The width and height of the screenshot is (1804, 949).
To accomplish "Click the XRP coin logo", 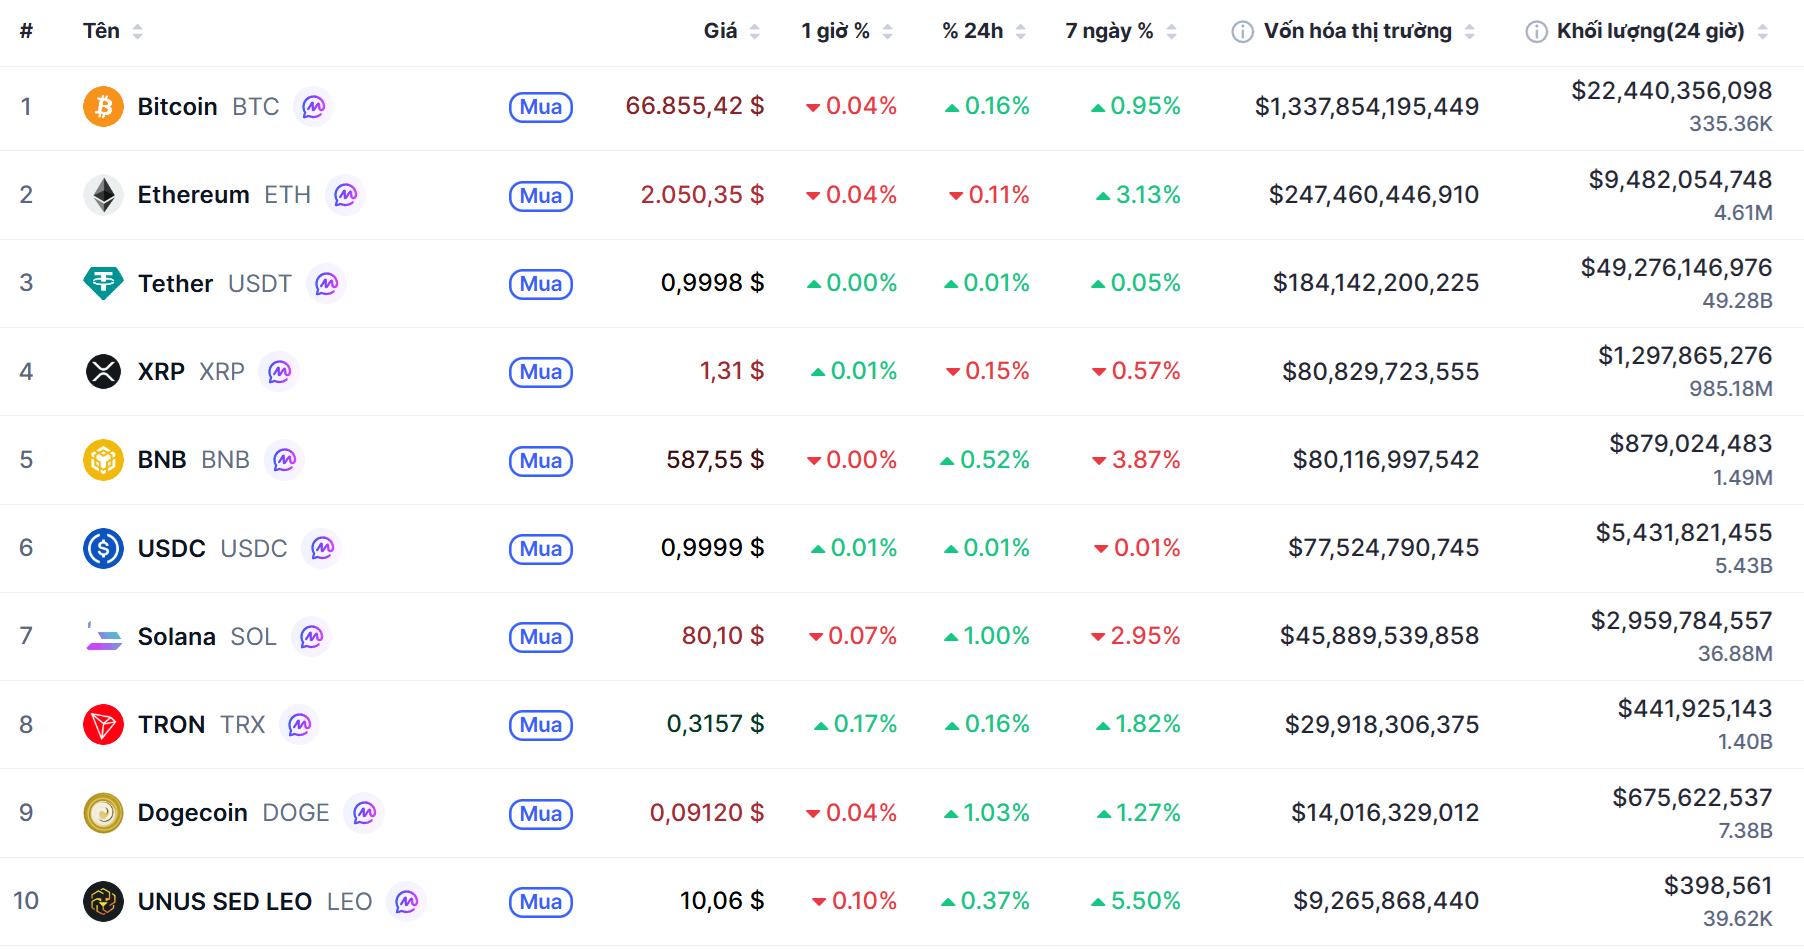I will point(103,372).
